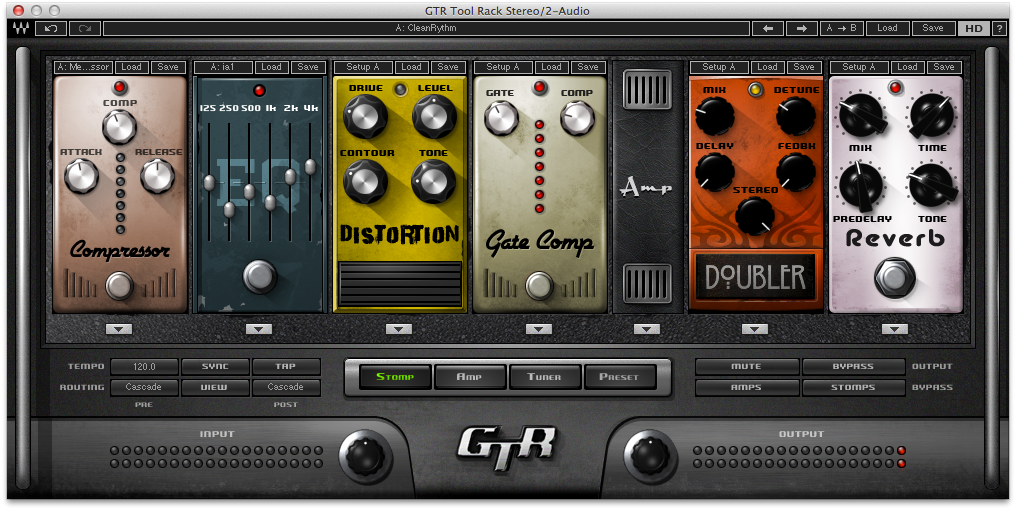Undo the last change
This screenshot has width=1016, height=510.
pos(51,29)
